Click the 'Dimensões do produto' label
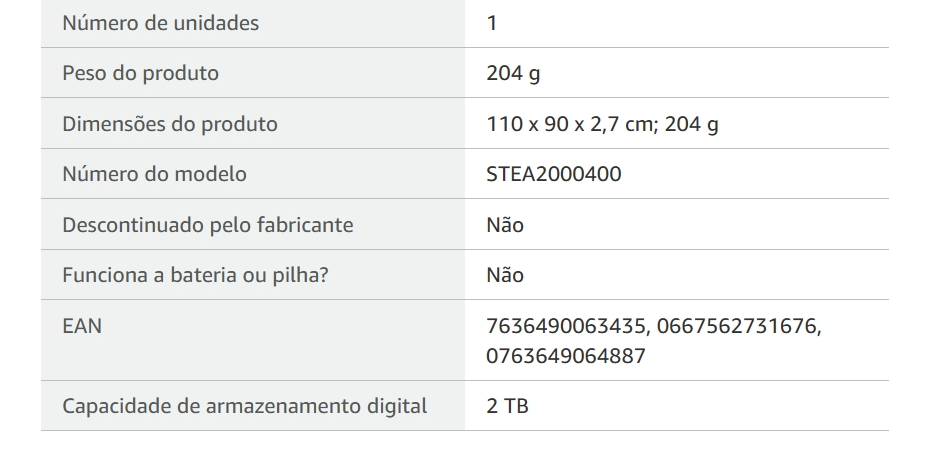The height and width of the screenshot is (450, 942). pyautogui.click(x=170, y=124)
